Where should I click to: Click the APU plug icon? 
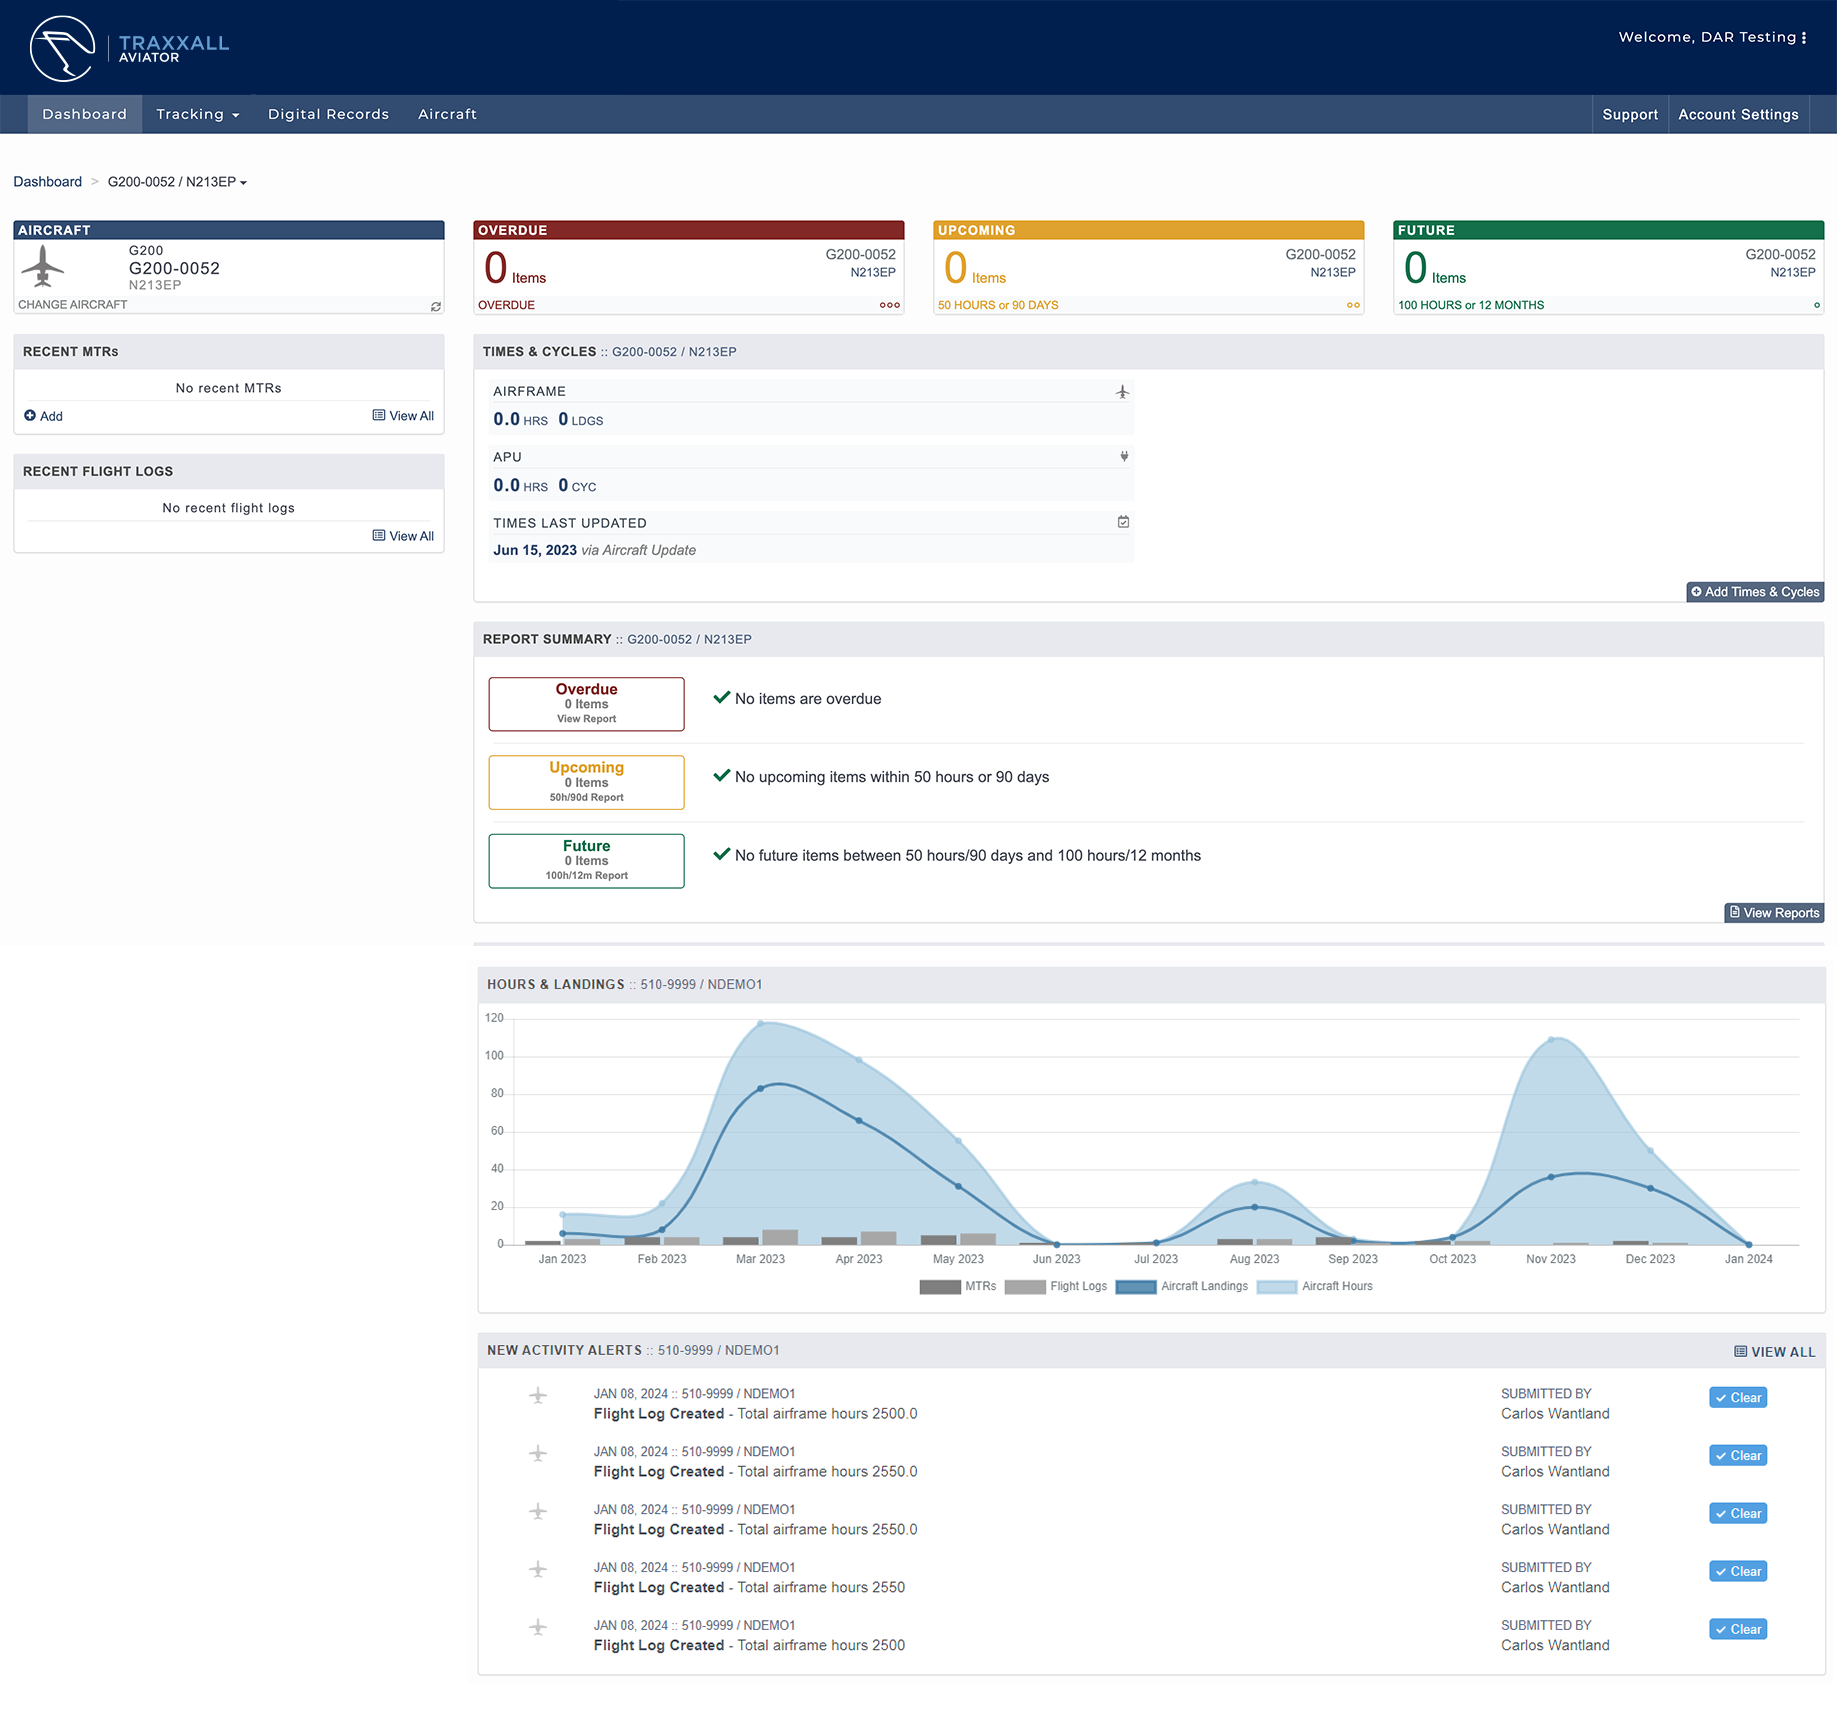pyautogui.click(x=1124, y=457)
